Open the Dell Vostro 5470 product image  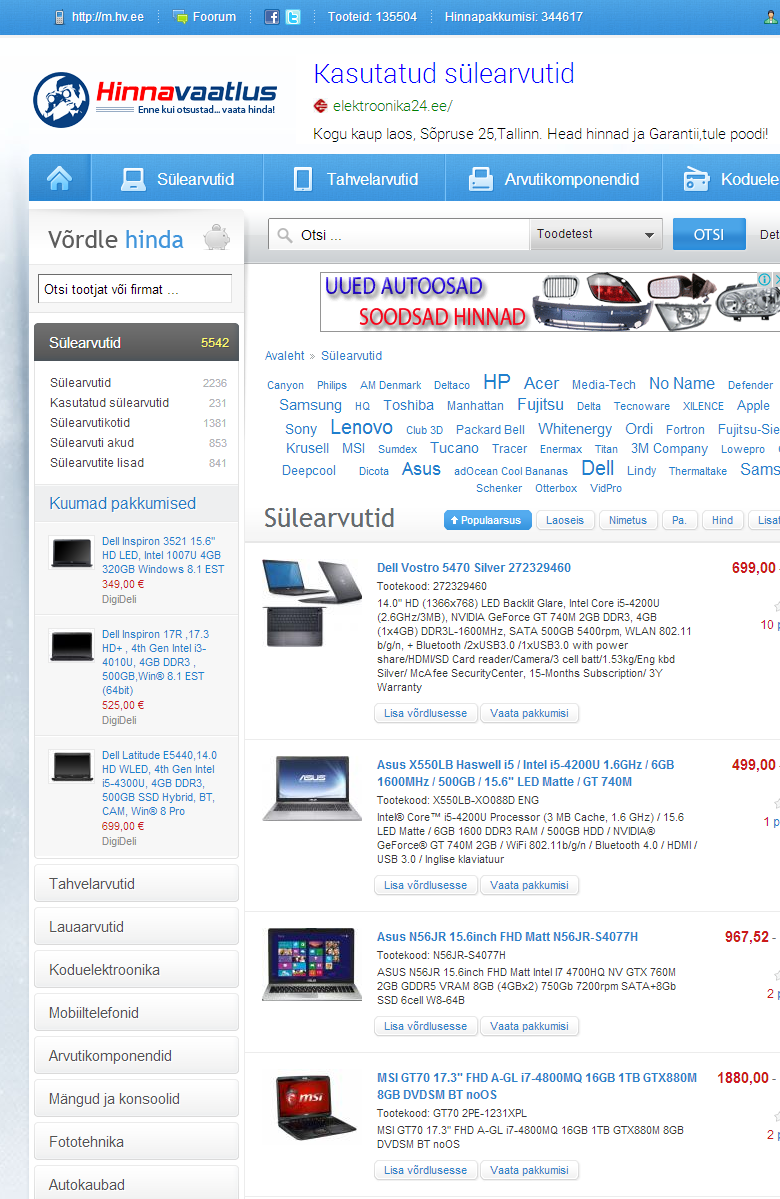point(311,602)
